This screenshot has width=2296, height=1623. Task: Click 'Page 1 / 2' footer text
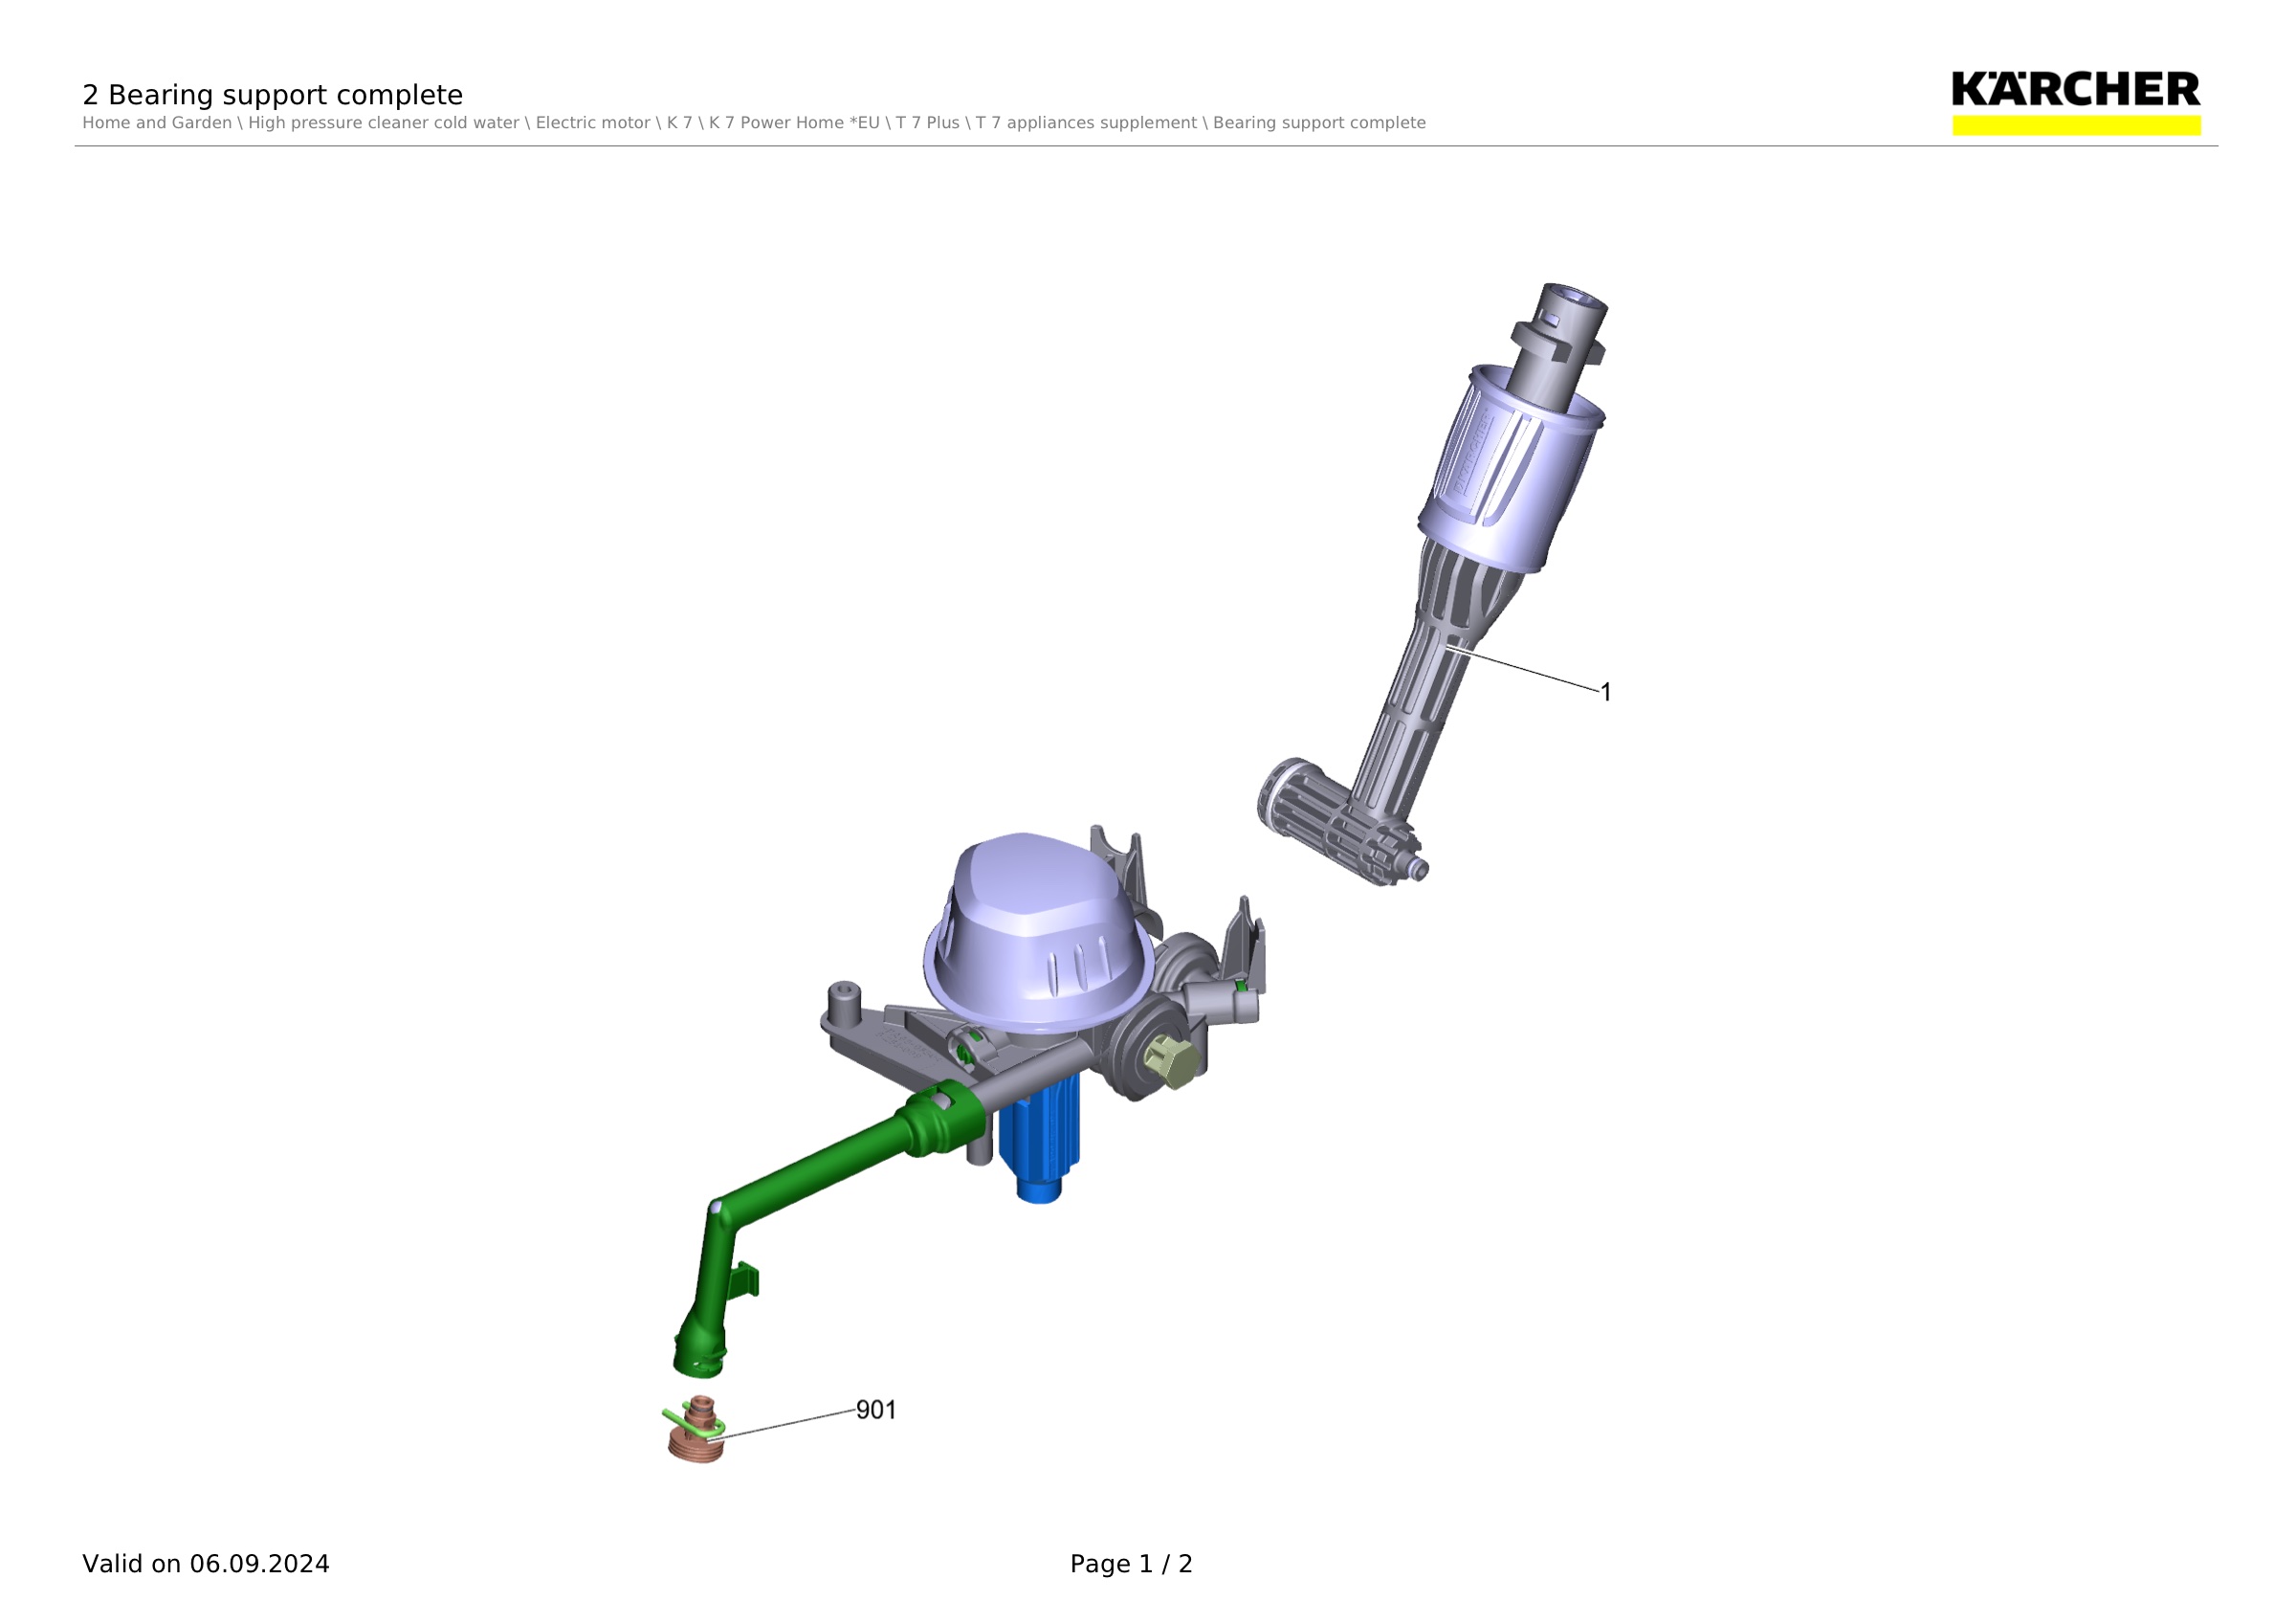[1131, 1564]
